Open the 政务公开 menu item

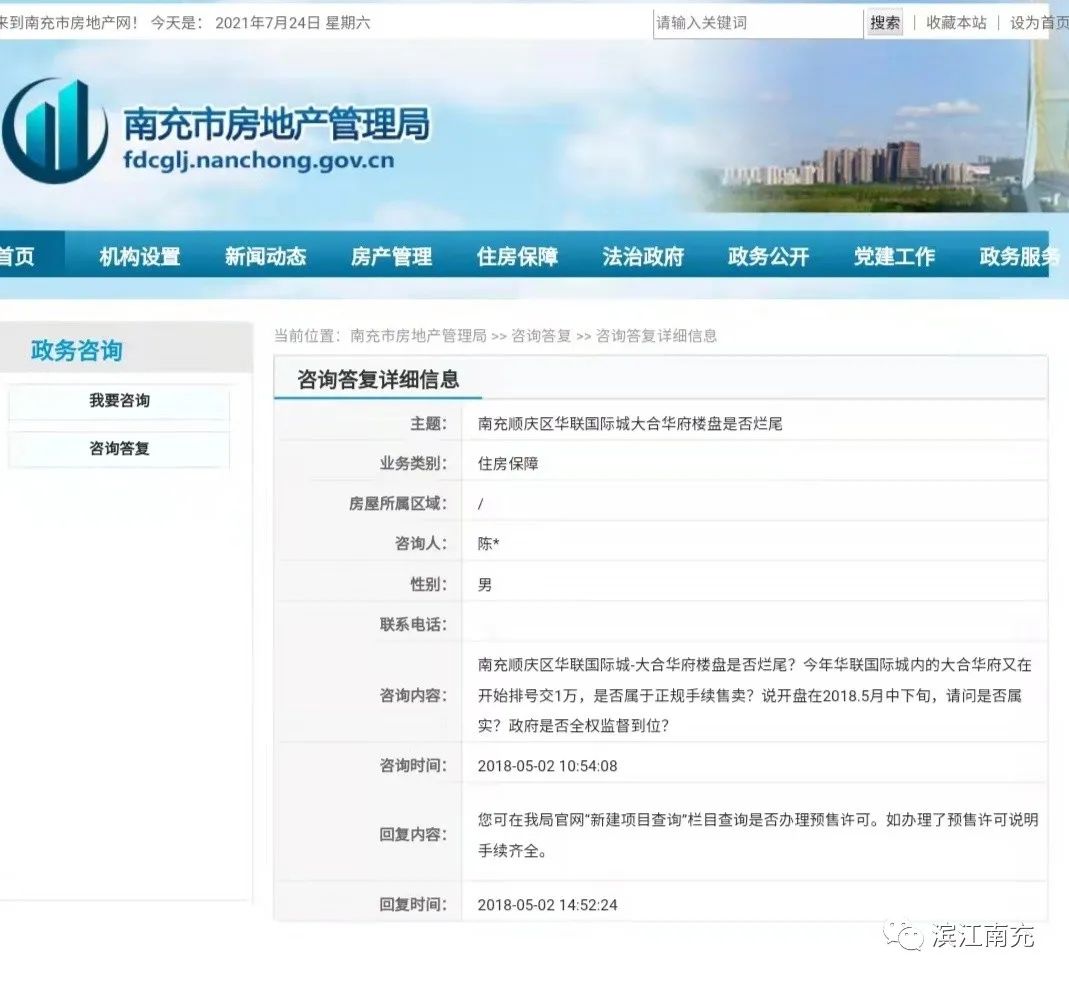click(768, 257)
